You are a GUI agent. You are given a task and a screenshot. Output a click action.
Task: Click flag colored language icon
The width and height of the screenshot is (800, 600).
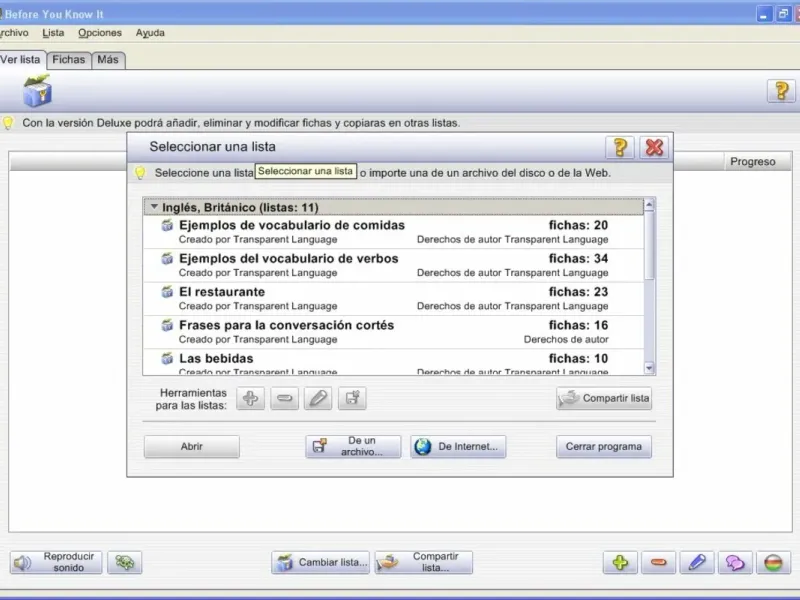tap(773, 562)
